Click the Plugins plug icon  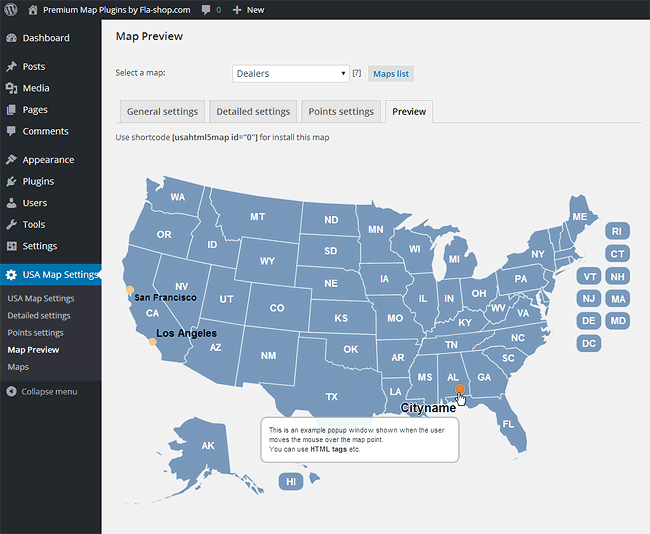[x=12, y=181]
